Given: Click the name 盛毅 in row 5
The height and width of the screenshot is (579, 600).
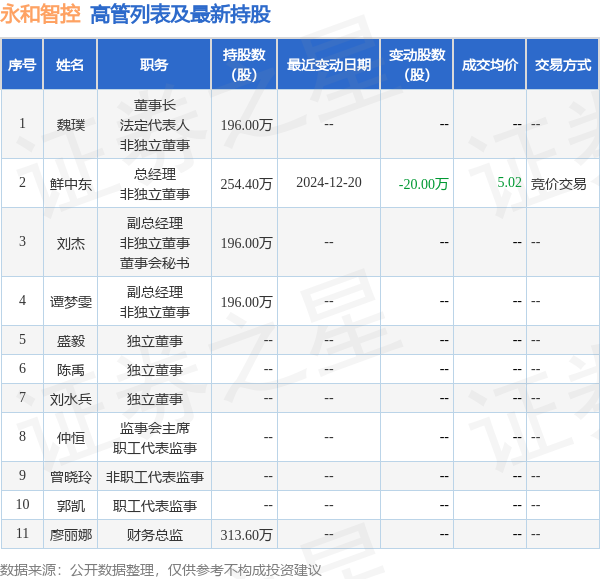Looking at the screenshot, I should point(71,341).
